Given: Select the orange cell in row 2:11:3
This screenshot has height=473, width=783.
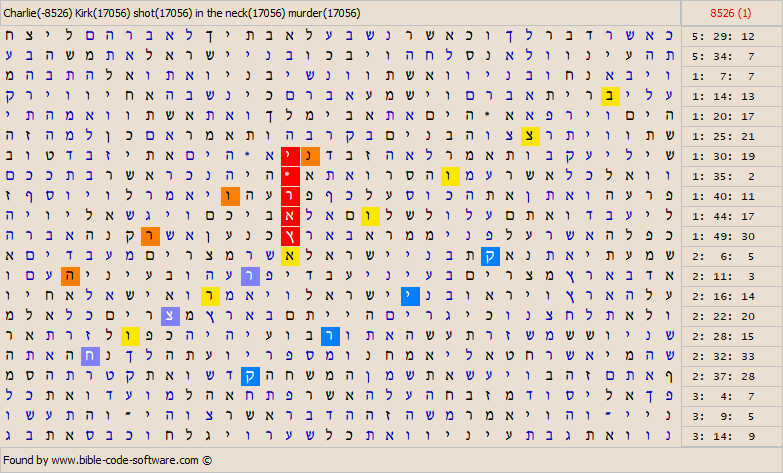Looking at the screenshot, I should point(70,276).
